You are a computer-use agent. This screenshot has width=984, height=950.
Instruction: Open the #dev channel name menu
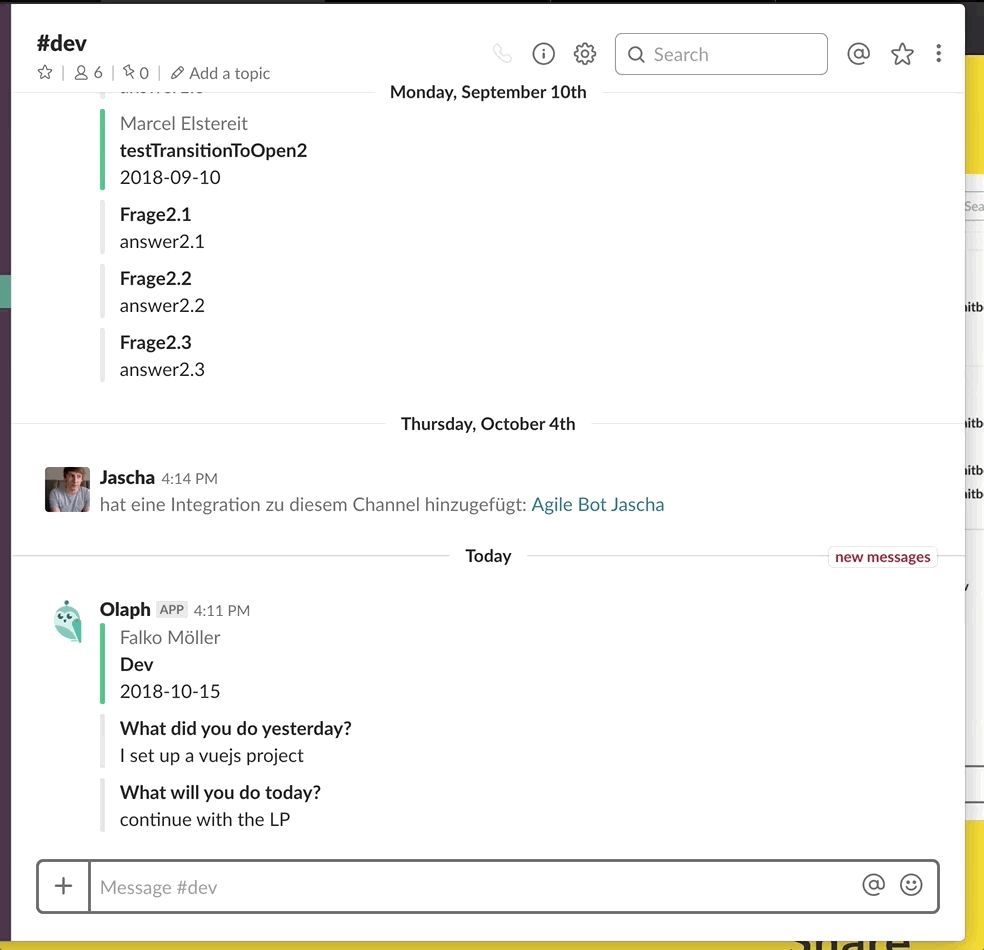[63, 42]
